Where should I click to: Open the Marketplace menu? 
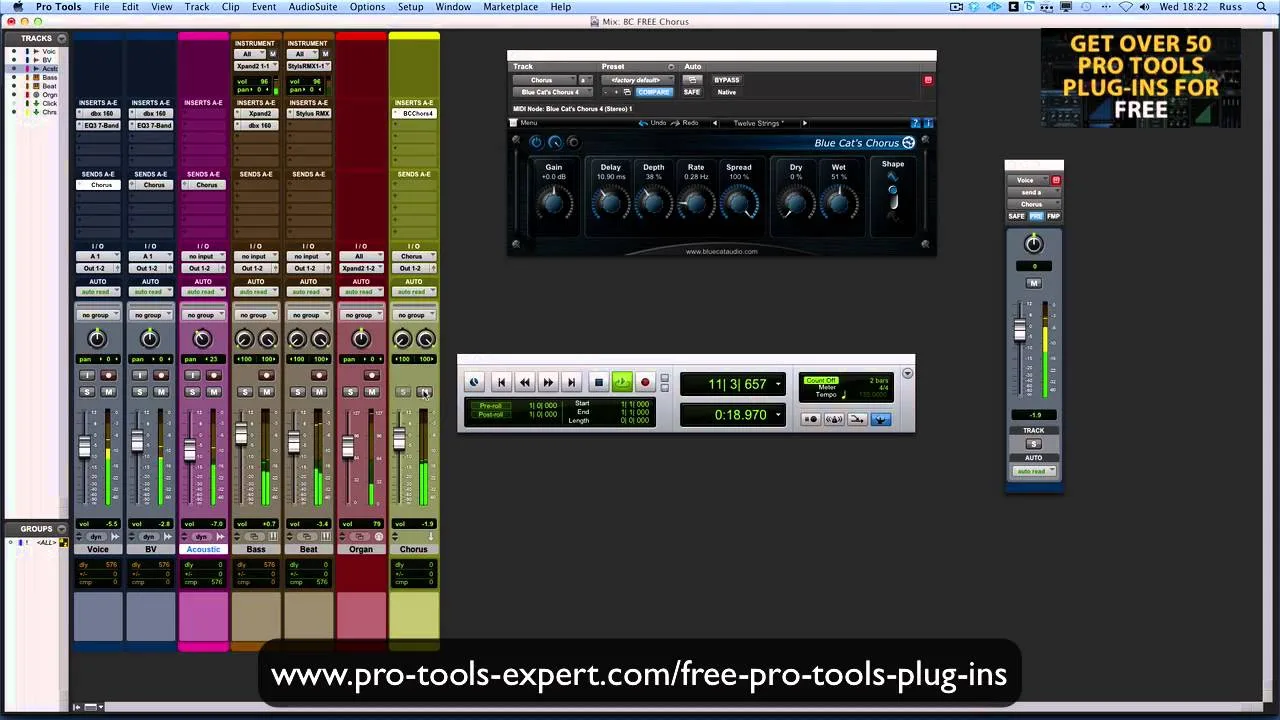click(x=510, y=7)
